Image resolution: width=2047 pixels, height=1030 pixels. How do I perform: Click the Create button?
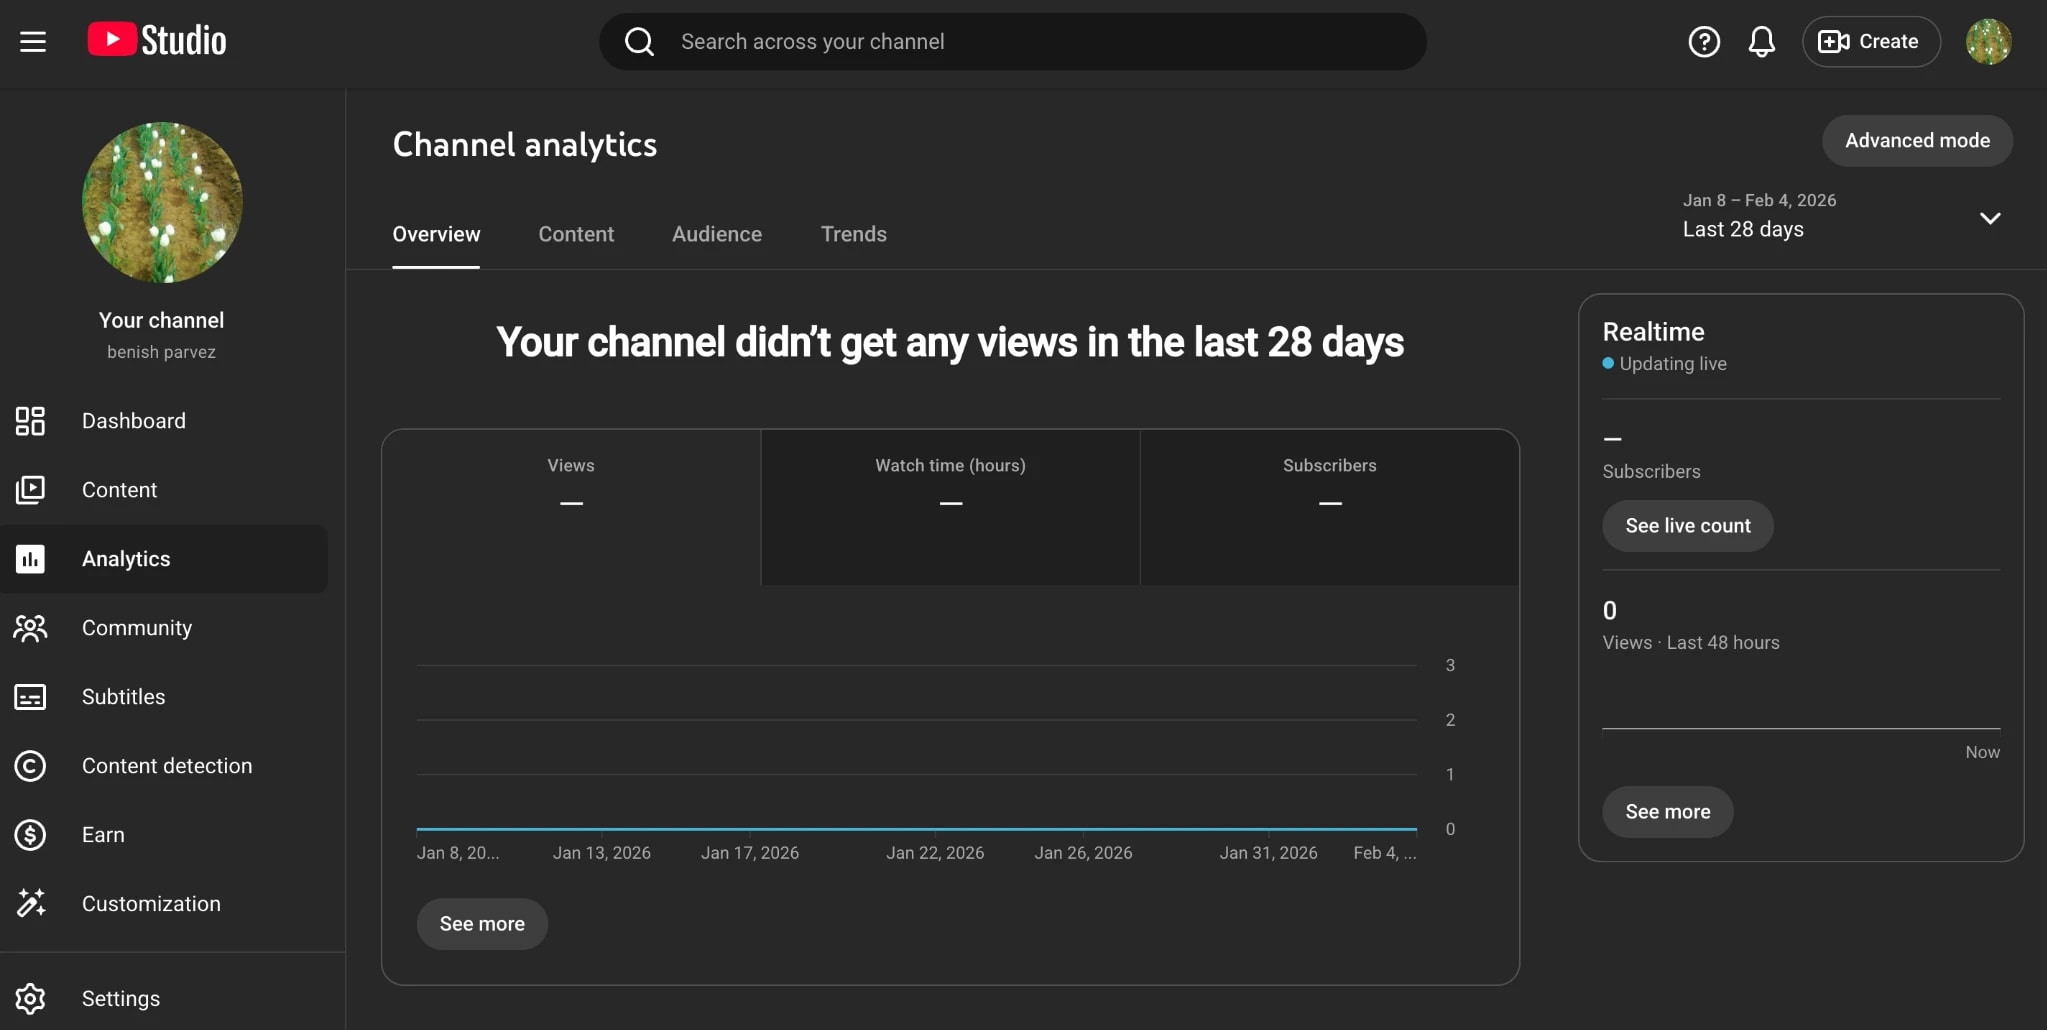point(1871,41)
